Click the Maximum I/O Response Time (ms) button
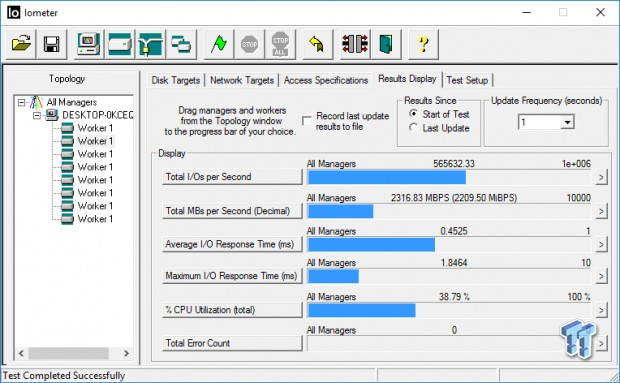Viewport: 620px width, 383px height. point(232,276)
